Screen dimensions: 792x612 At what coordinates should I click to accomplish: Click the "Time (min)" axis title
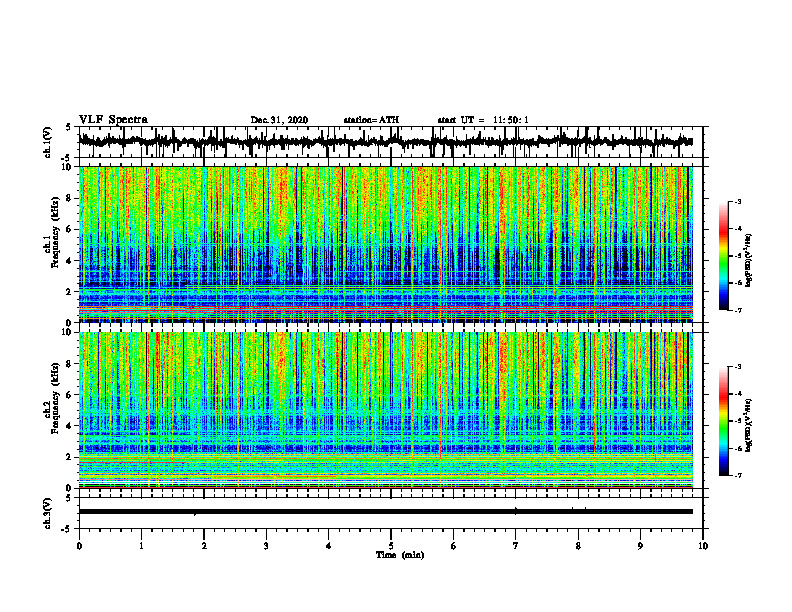400,555
